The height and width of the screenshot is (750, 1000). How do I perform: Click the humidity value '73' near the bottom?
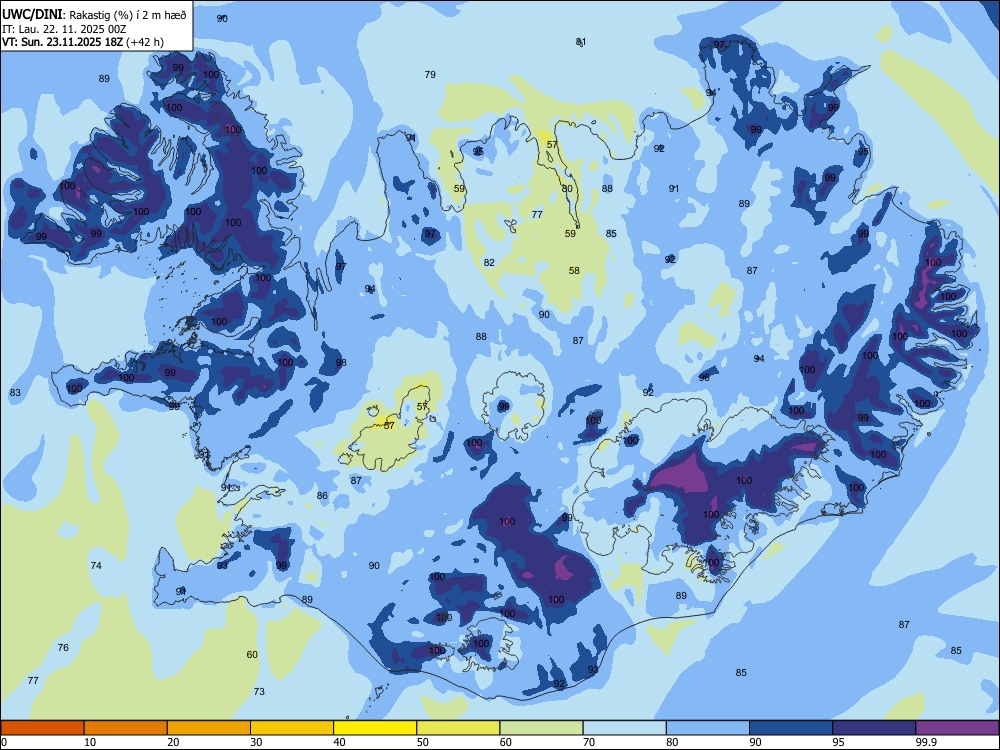point(259,691)
